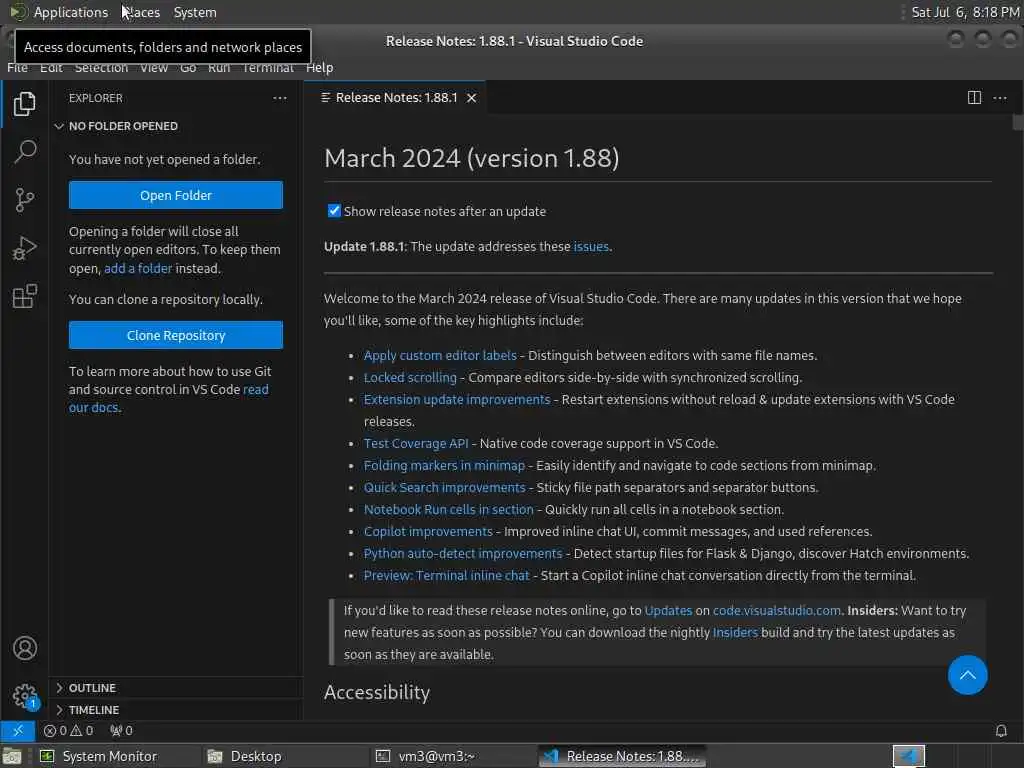Image resolution: width=1024 pixels, height=768 pixels.
Task: Open the Go menu
Action: 188,68
